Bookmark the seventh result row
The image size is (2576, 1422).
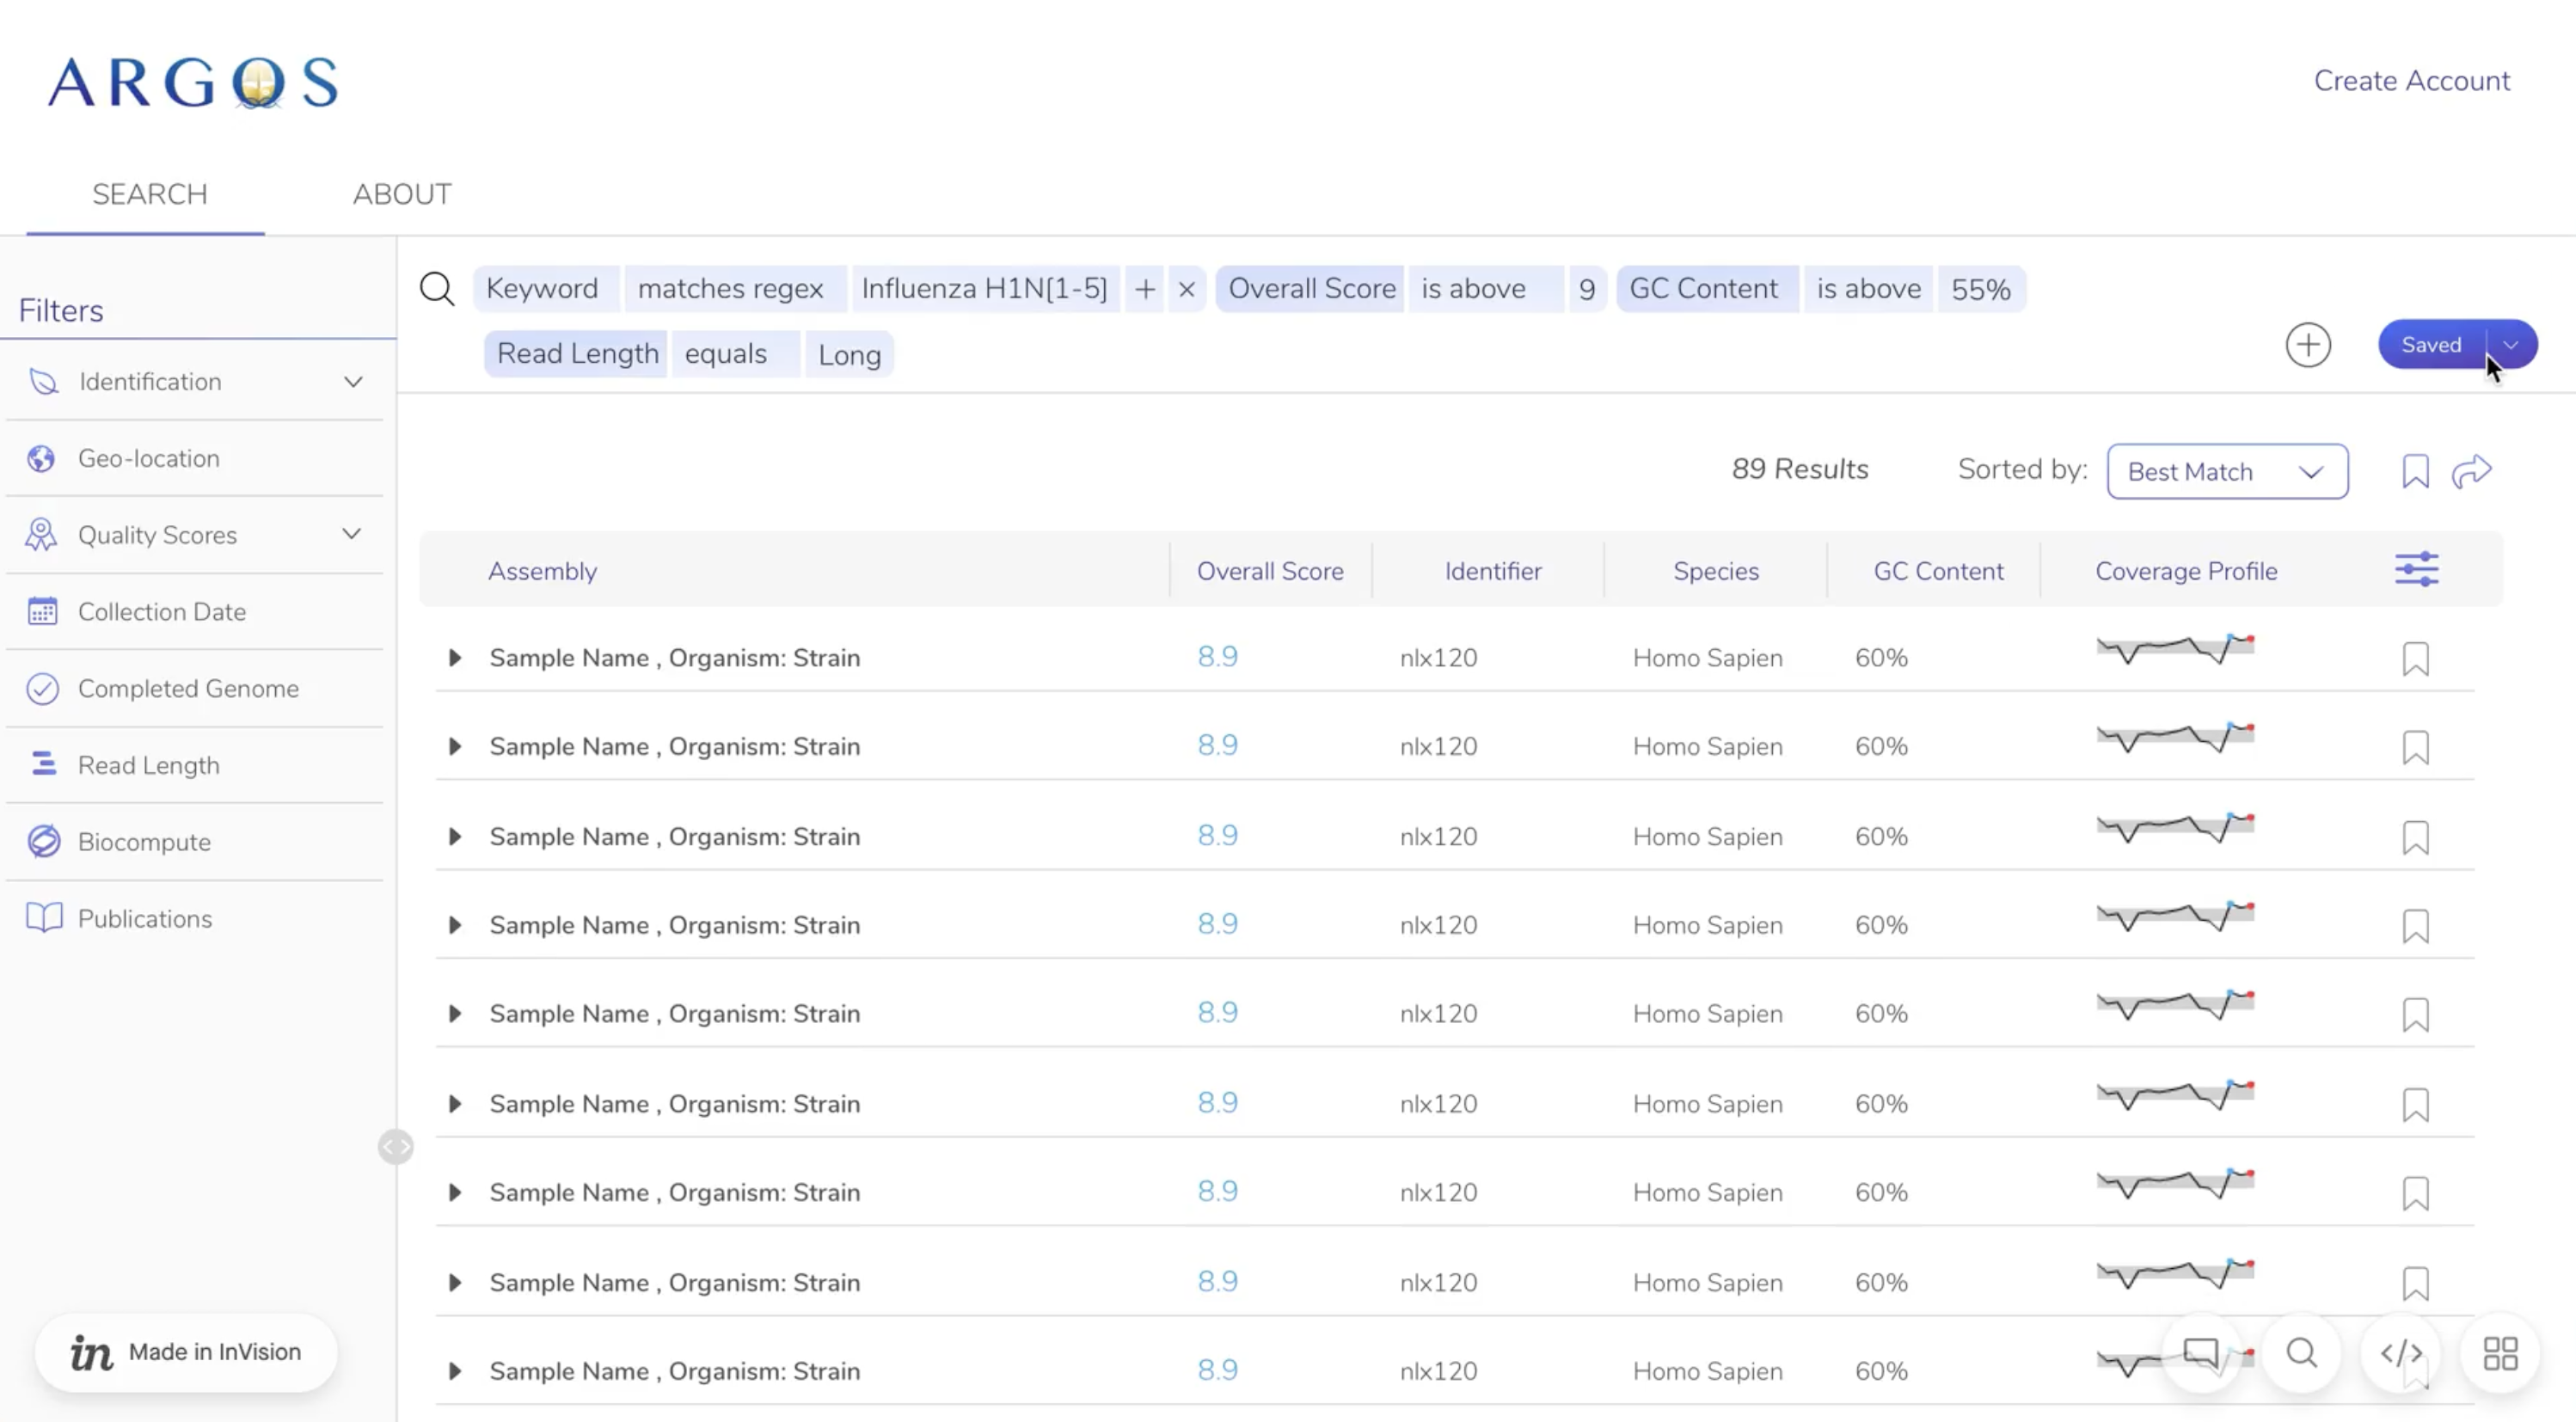click(2415, 1193)
